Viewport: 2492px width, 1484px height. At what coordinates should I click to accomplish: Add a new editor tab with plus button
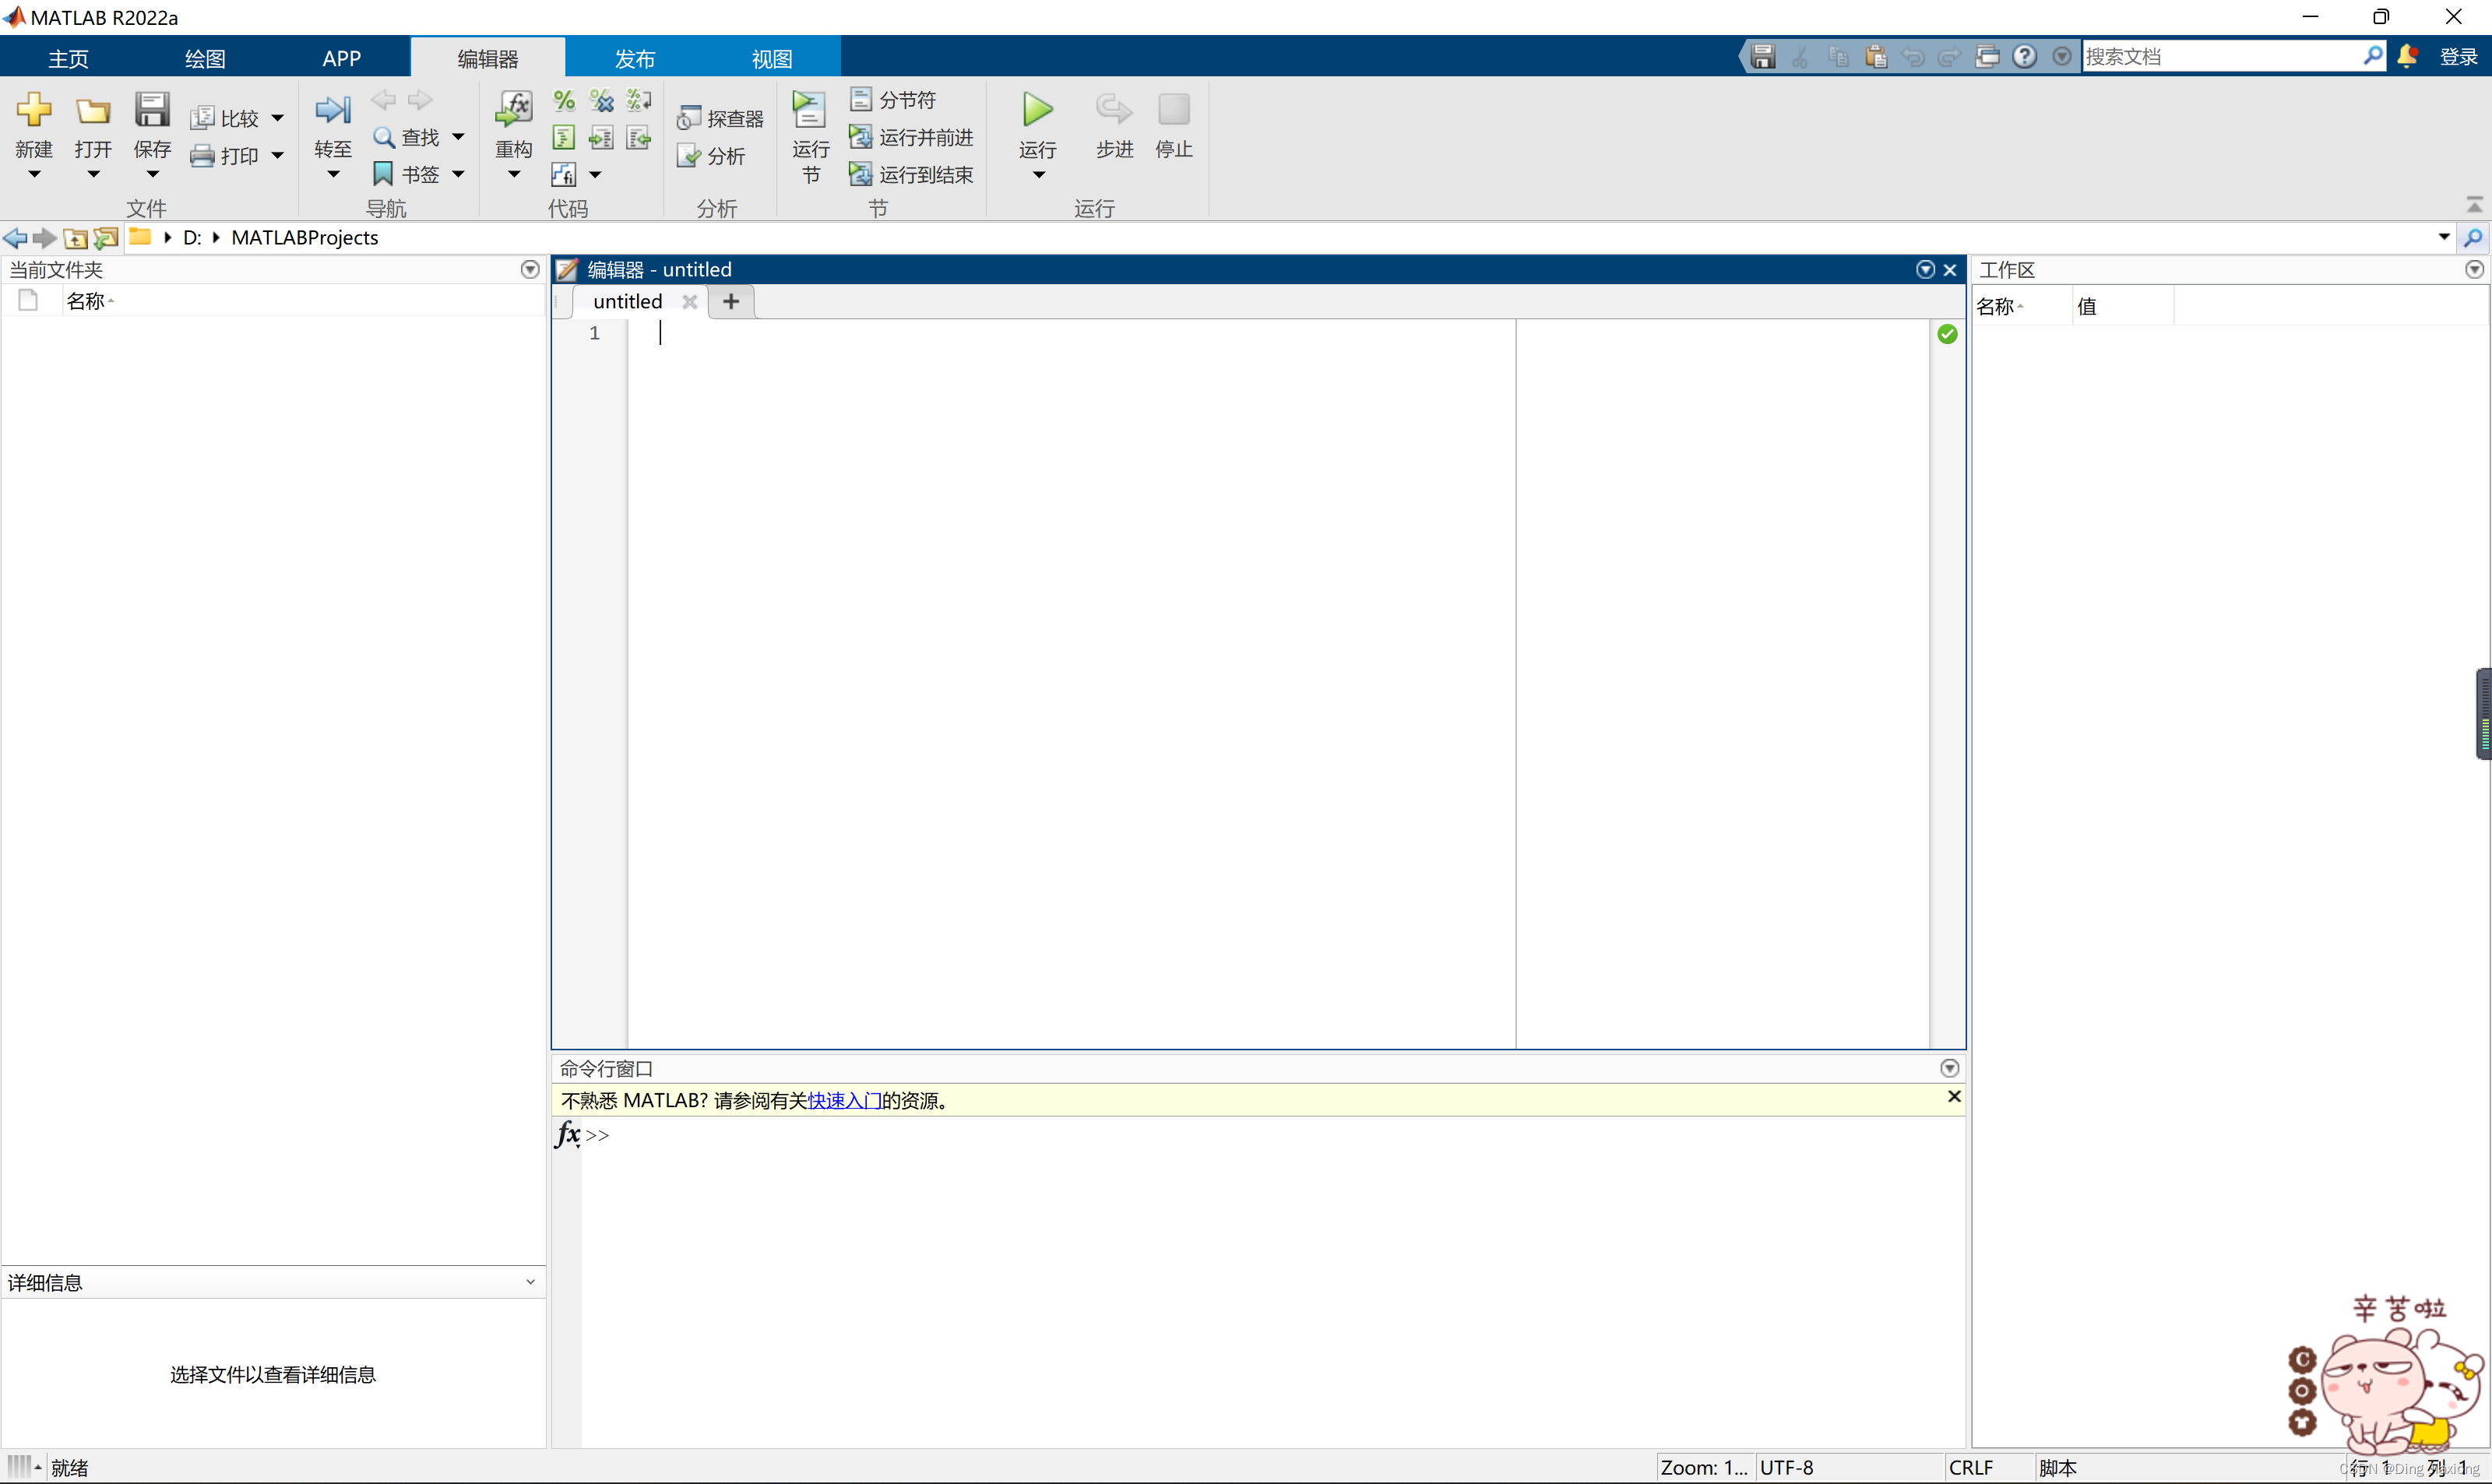click(x=731, y=301)
